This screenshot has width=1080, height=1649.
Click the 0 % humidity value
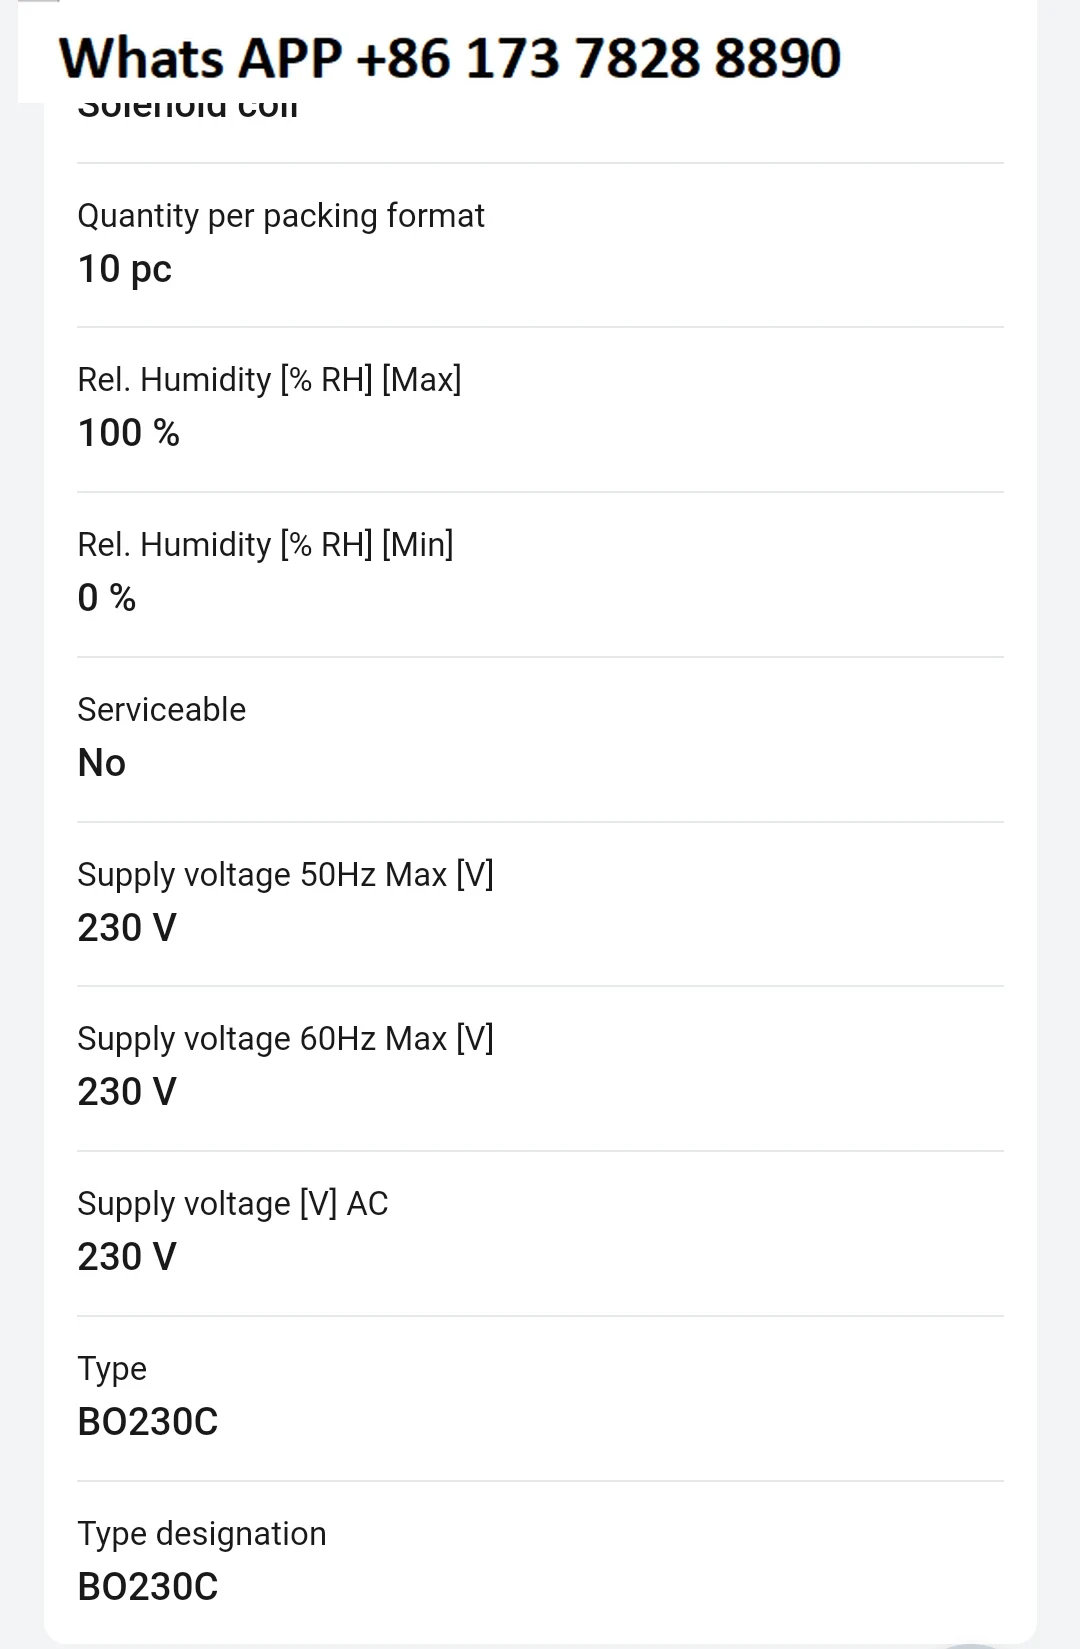[x=107, y=598]
